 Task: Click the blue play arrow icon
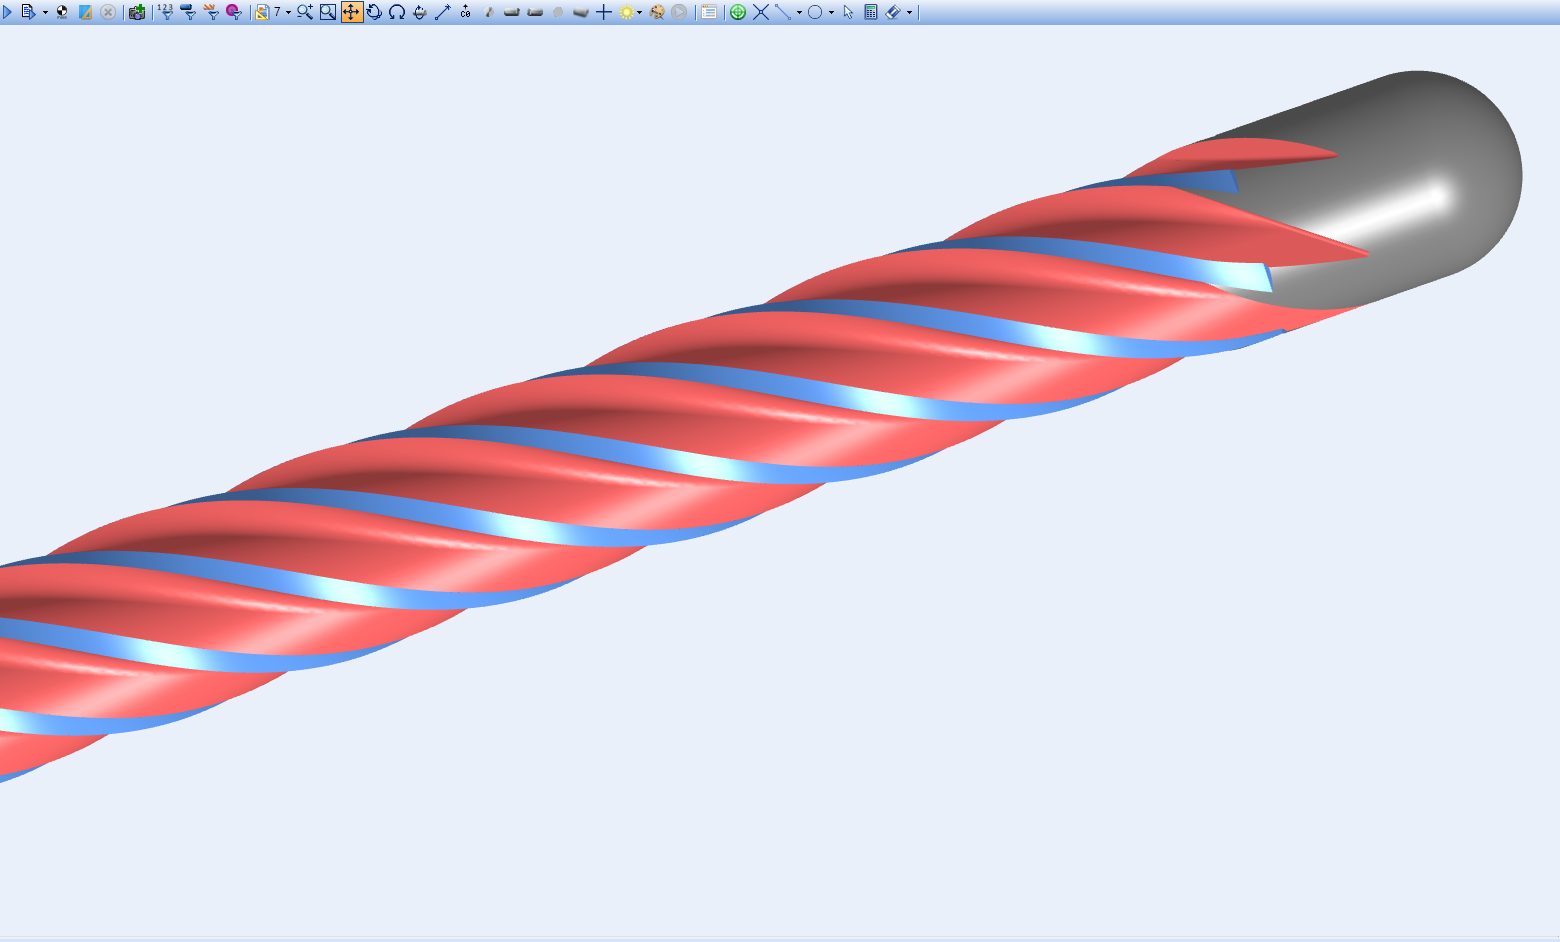[x=7, y=12]
